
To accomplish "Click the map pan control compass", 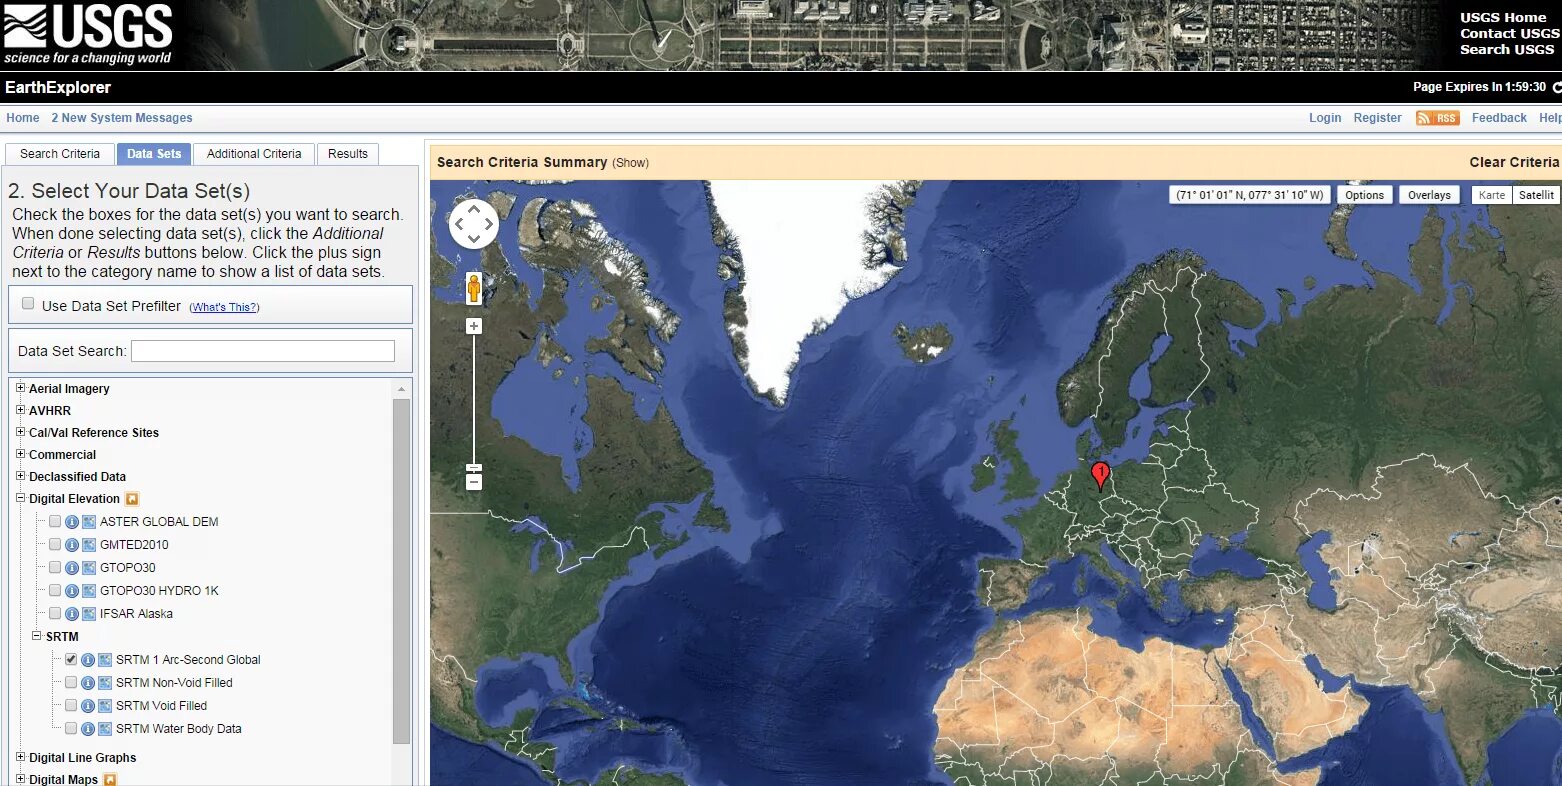I will 474,224.
